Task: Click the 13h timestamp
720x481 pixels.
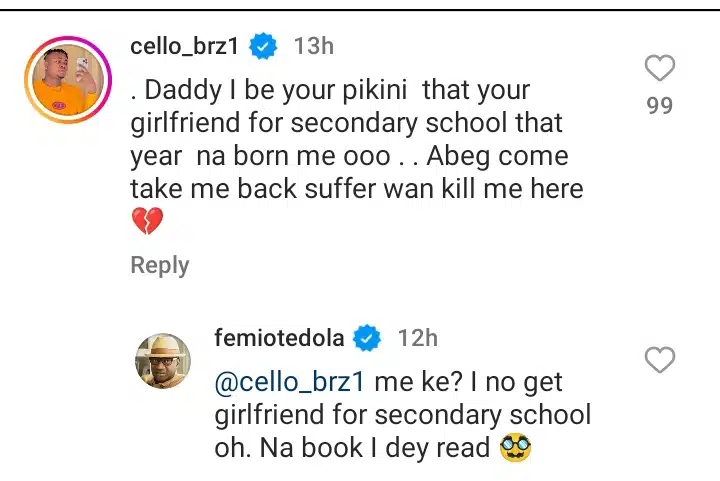Action: tap(314, 45)
